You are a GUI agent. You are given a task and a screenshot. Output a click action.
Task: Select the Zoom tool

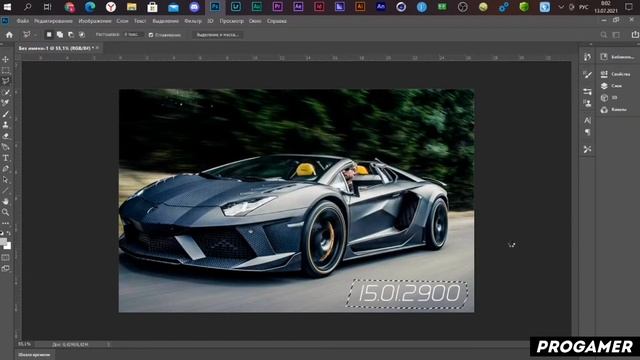pos(6,212)
